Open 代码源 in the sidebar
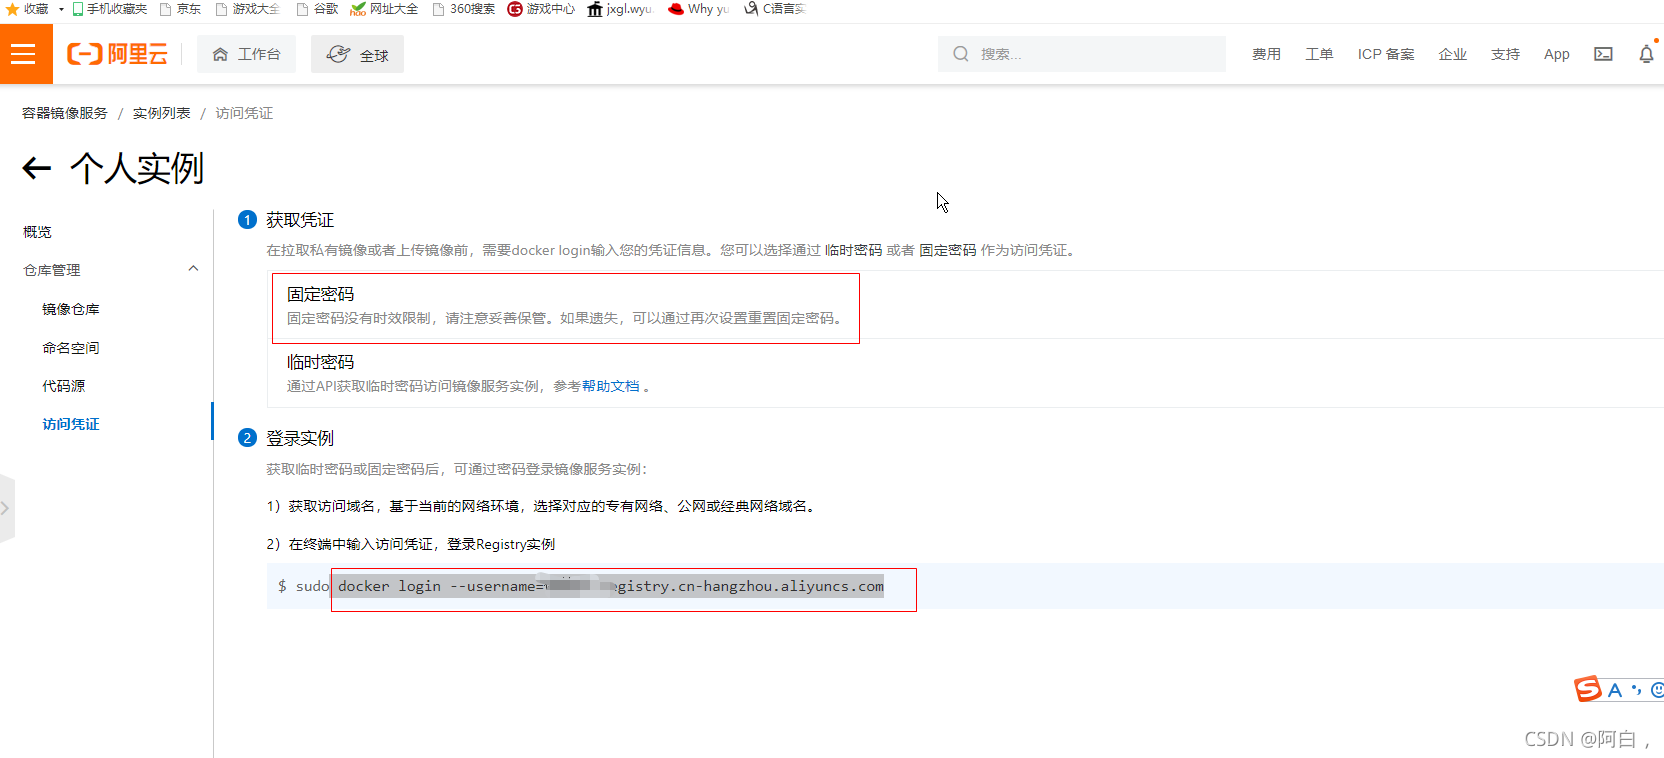The height and width of the screenshot is (758, 1664). click(64, 386)
